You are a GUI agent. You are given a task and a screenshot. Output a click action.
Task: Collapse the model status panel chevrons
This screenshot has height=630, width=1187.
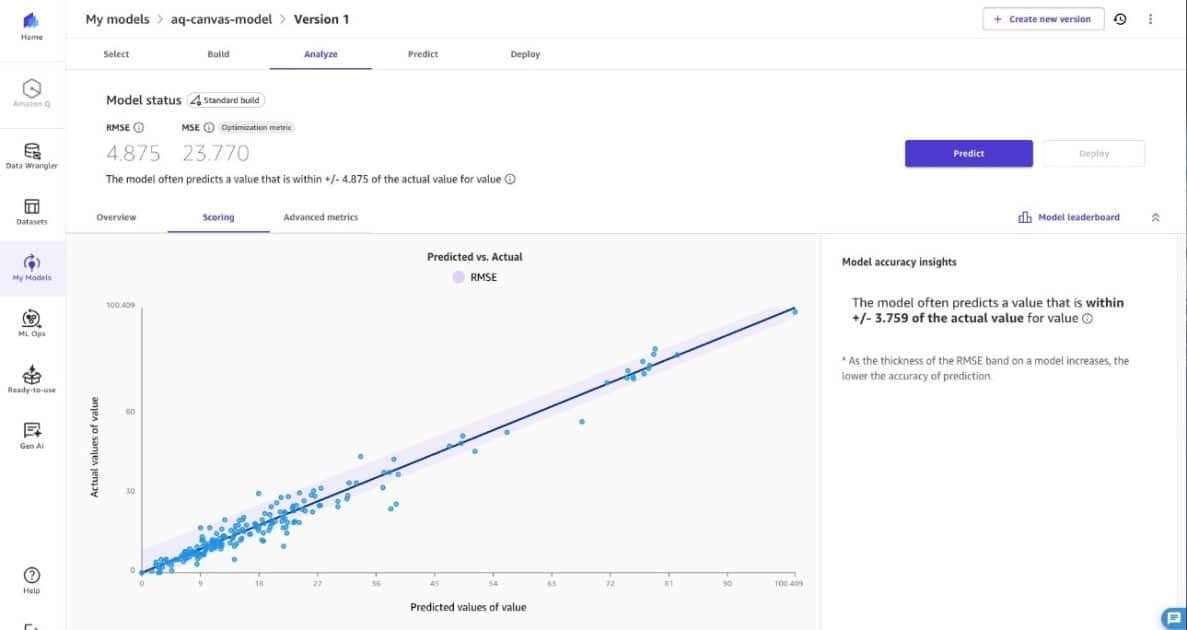tap(1156, 217)
